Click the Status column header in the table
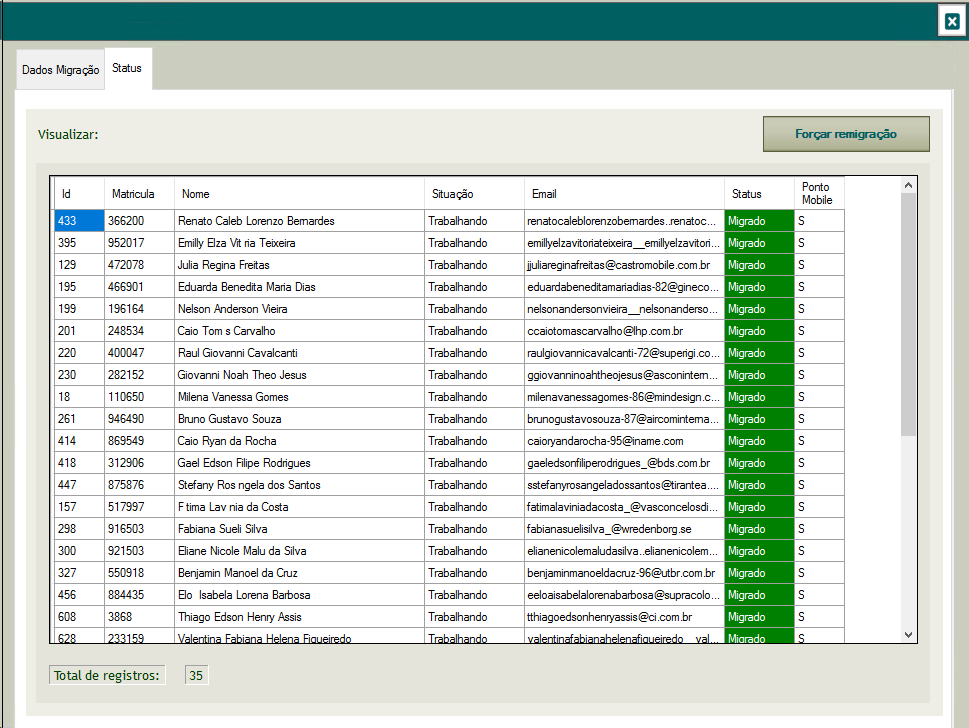 point(759,193)
